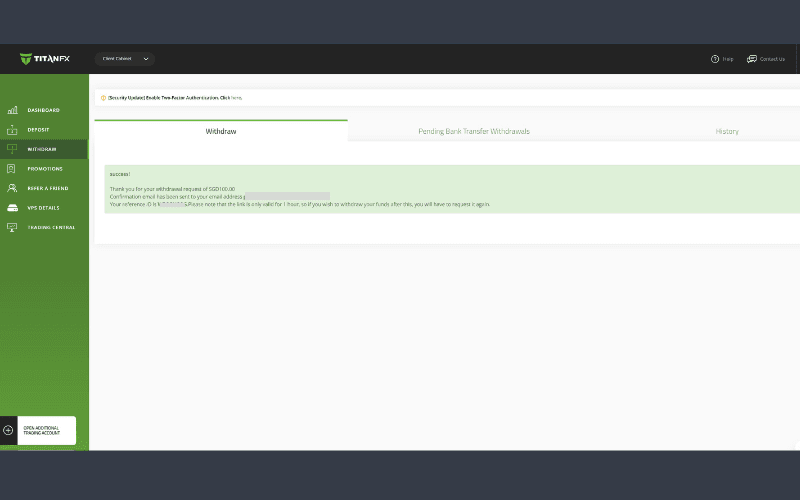Switch to Pending Bank Transfer Withdrawals tab
The image size is (800, 500).
click(473, 131)
